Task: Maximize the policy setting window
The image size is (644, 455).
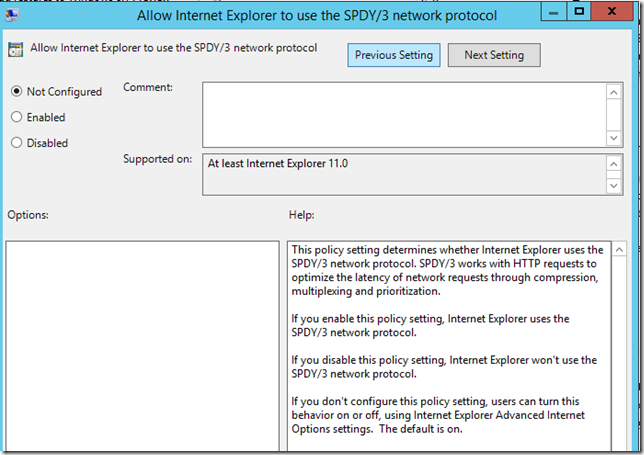Action: click(578, 11)
